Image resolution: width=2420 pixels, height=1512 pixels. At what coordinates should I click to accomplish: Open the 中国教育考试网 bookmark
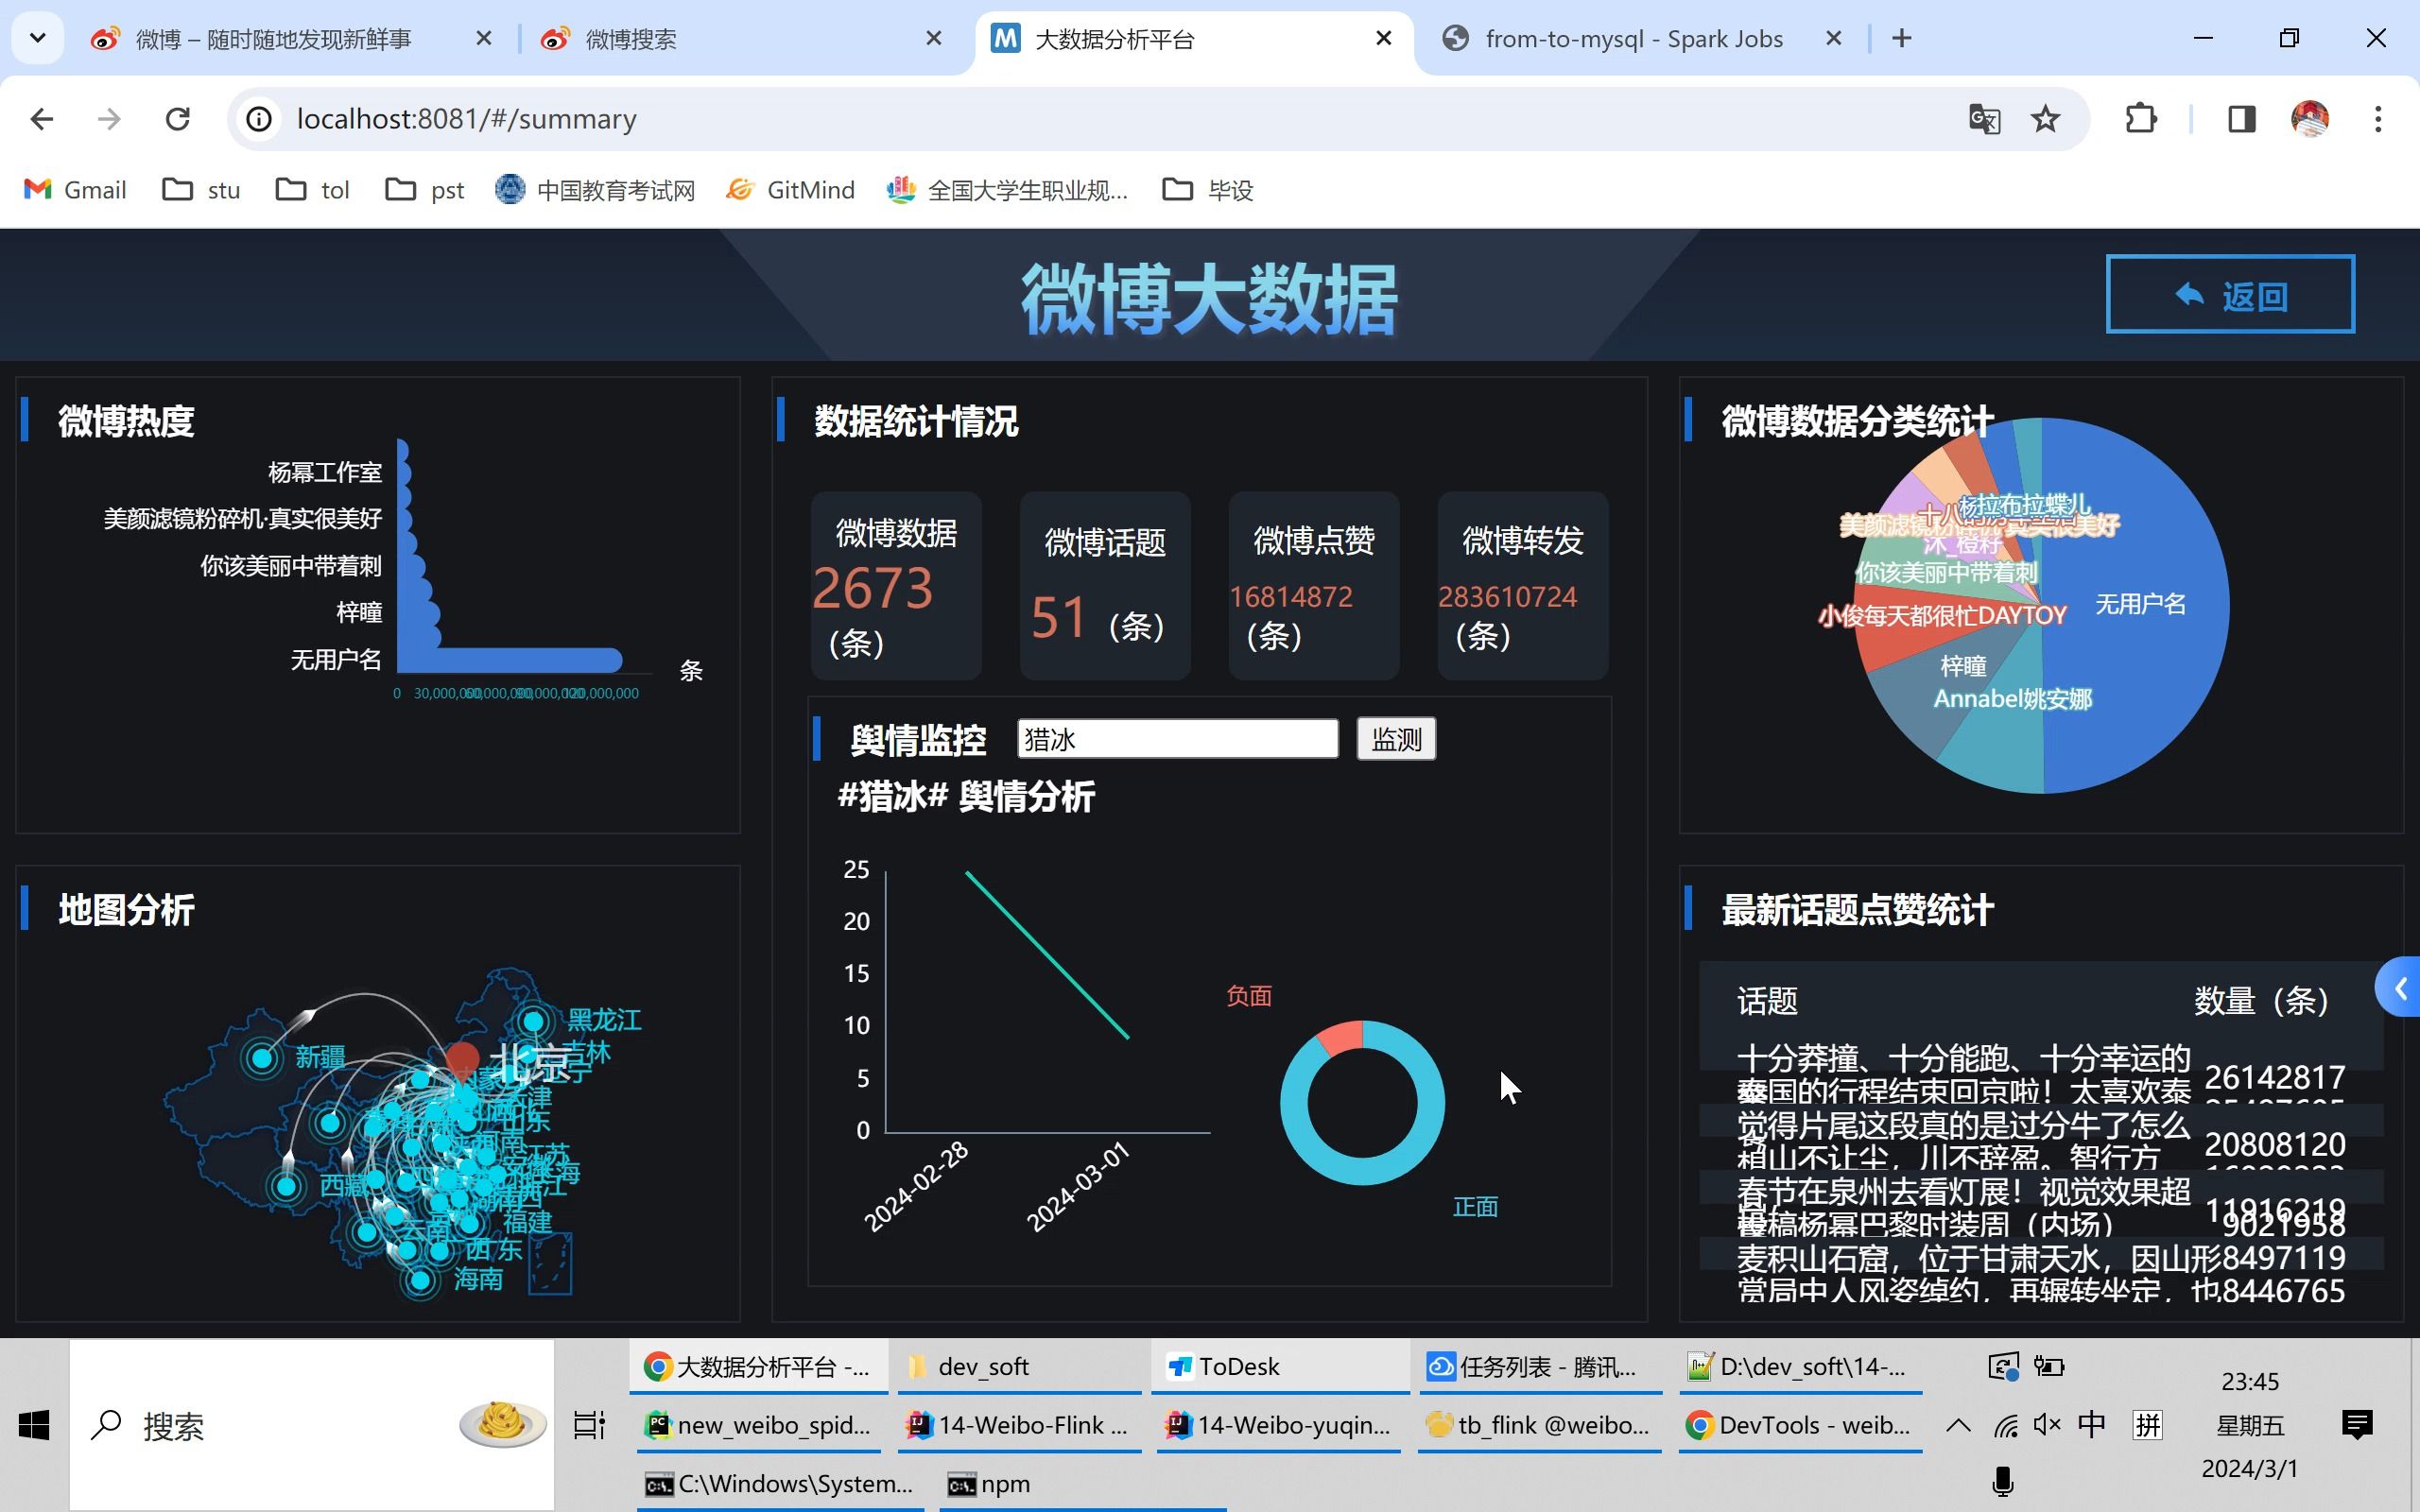(595, 190)
